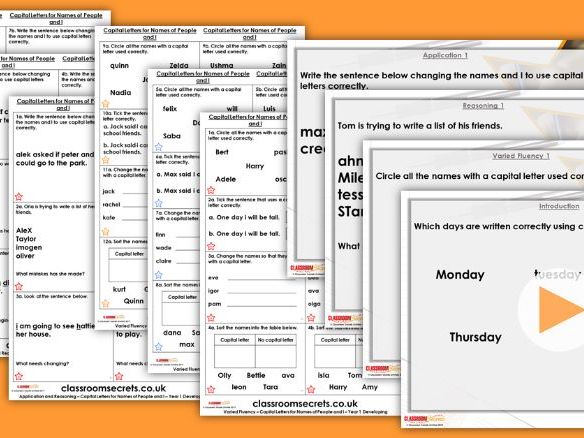Select the lowercase word 'tuesday' on the slide

tap(558, 275)
